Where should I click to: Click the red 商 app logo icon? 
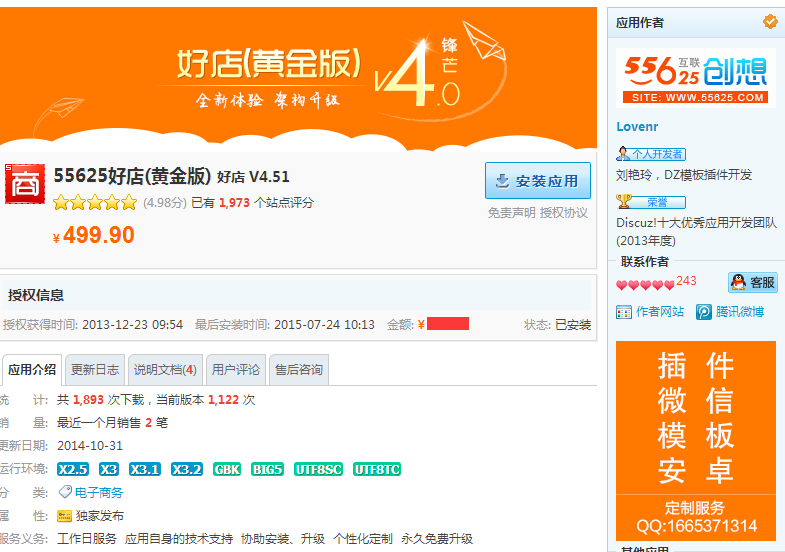pos(25,184)
